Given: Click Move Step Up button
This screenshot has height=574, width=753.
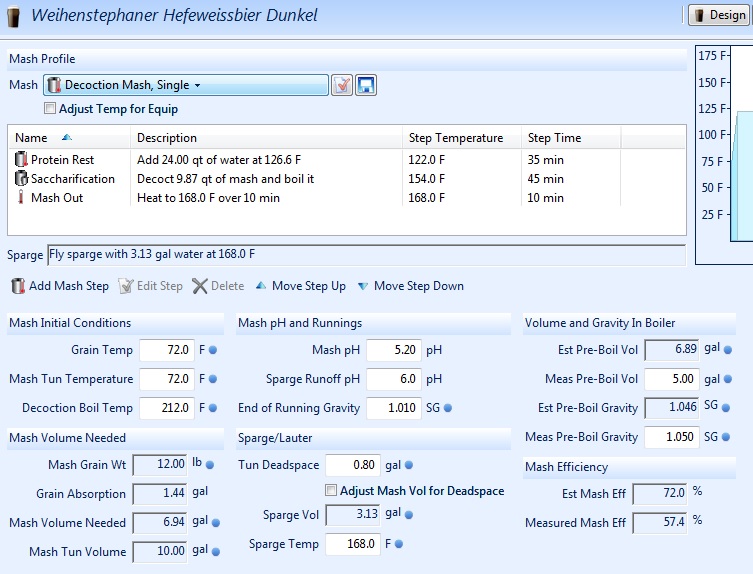Looking at the screenshot, I should tap(301, 286).
